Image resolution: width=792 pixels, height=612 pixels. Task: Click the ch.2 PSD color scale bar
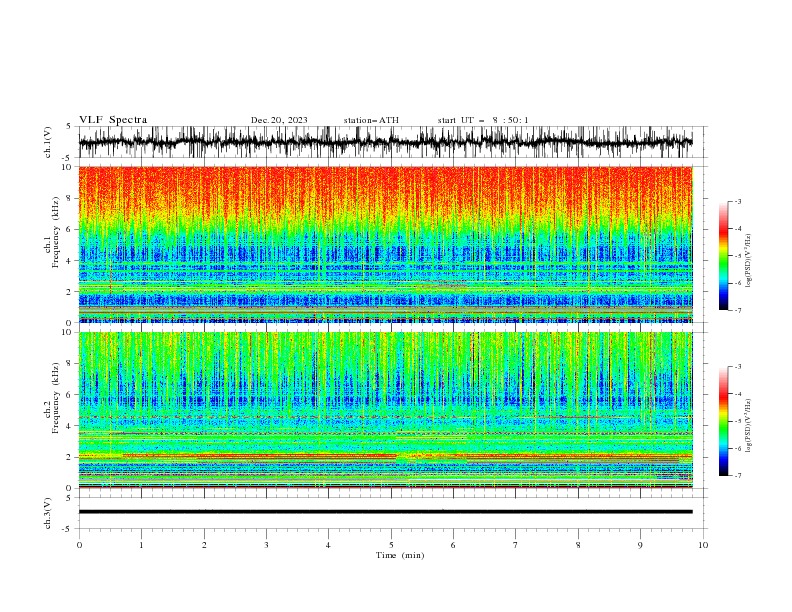[x=723, y=421]
